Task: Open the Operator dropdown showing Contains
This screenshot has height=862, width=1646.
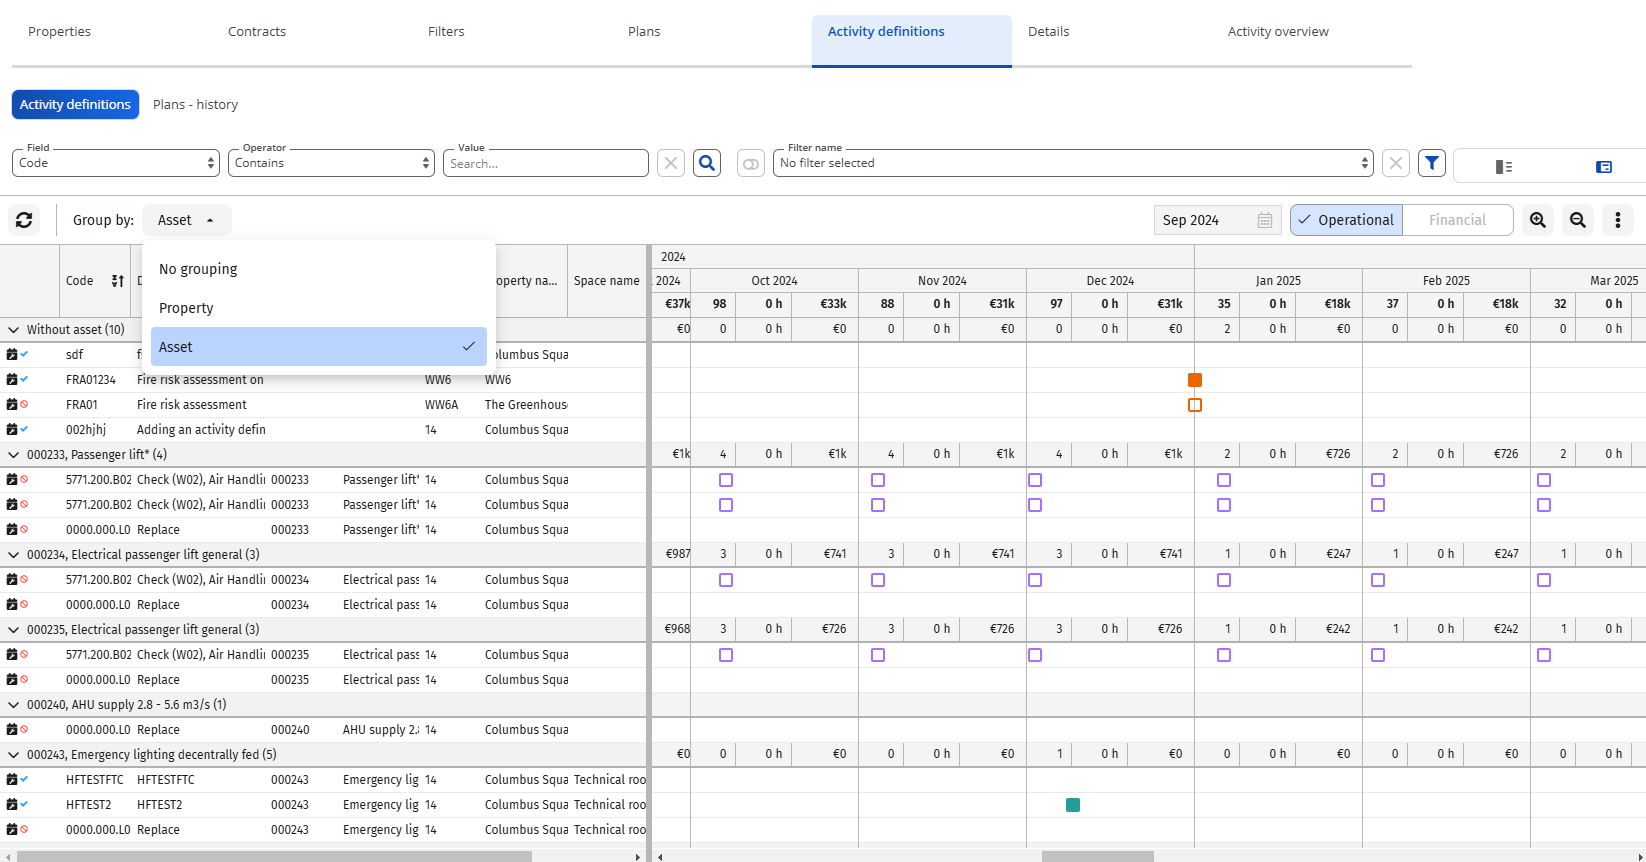Action: tap(331, 163)
